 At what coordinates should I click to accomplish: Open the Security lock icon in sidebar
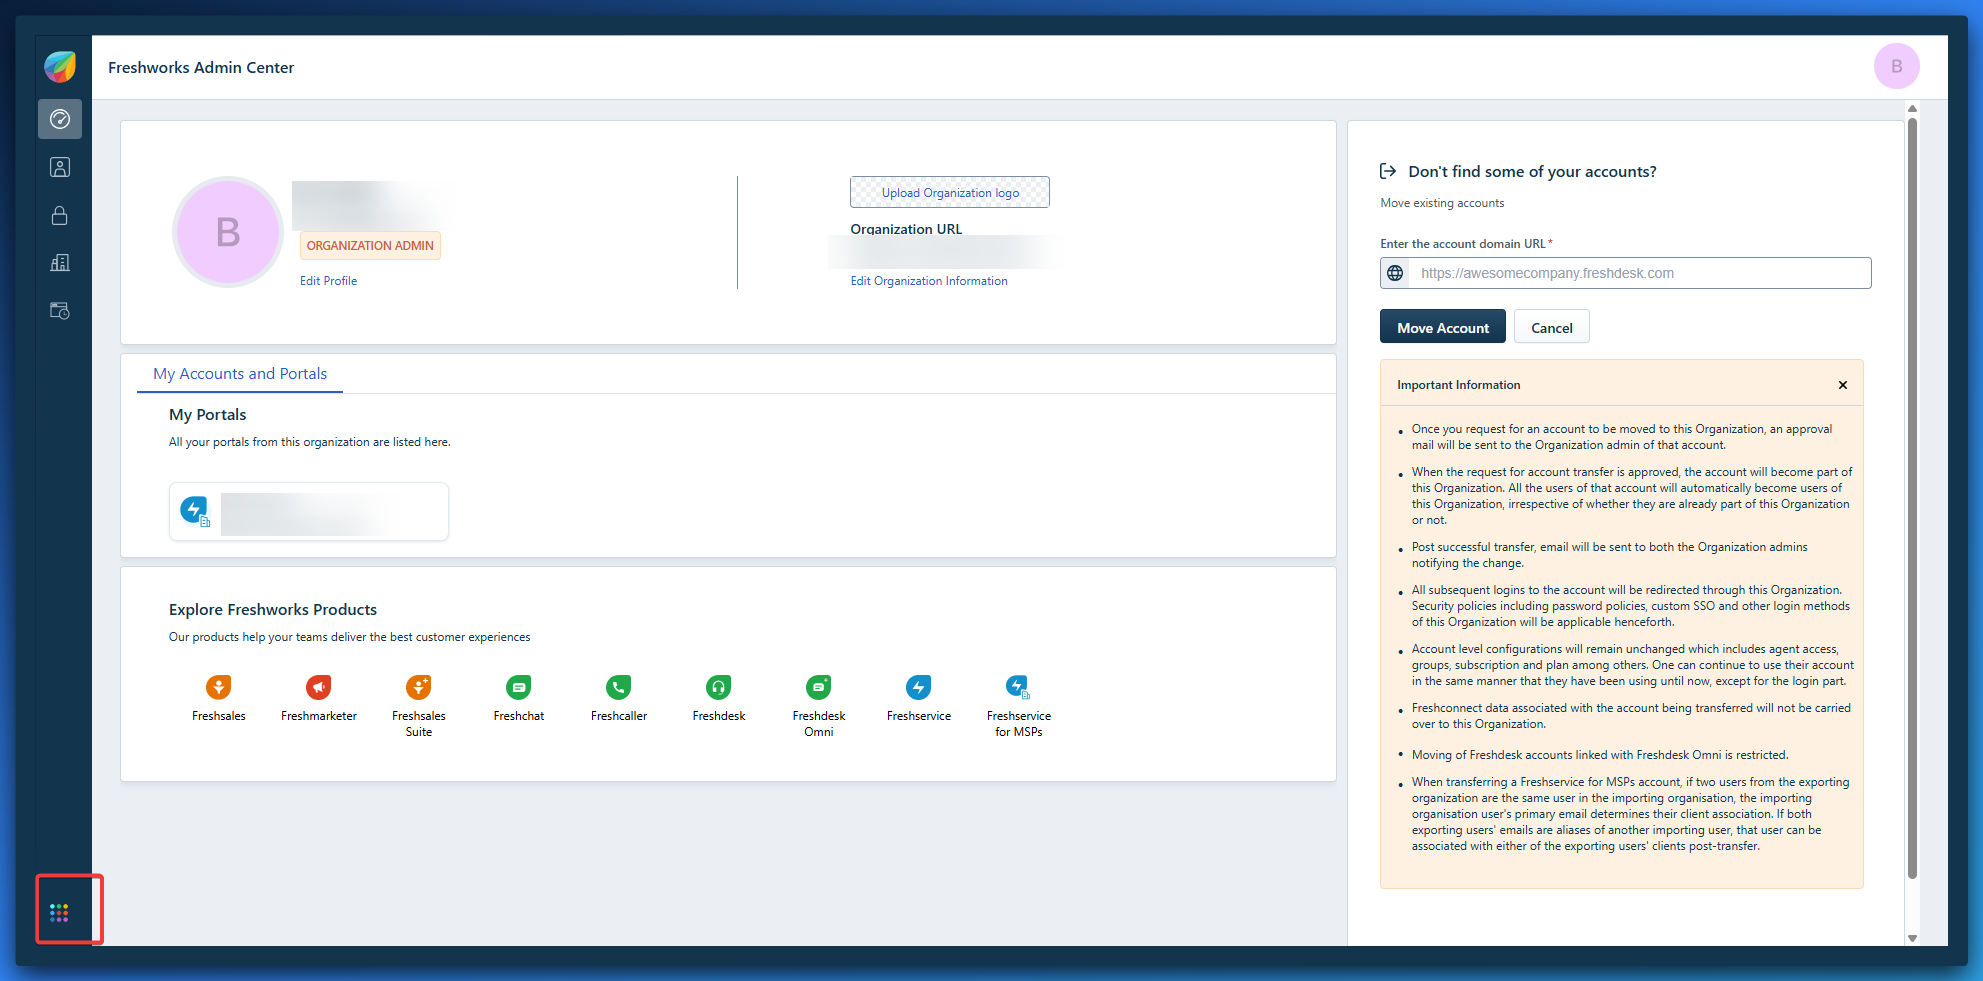coord(60,215)
